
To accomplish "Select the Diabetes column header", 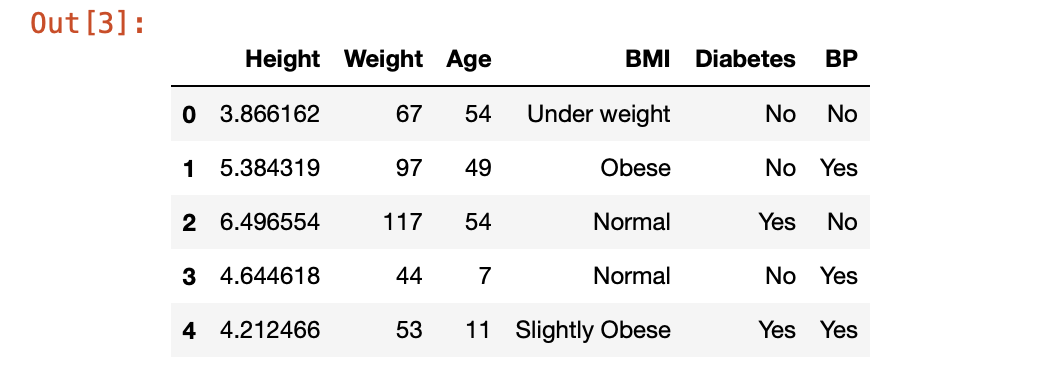I will 745,60.
